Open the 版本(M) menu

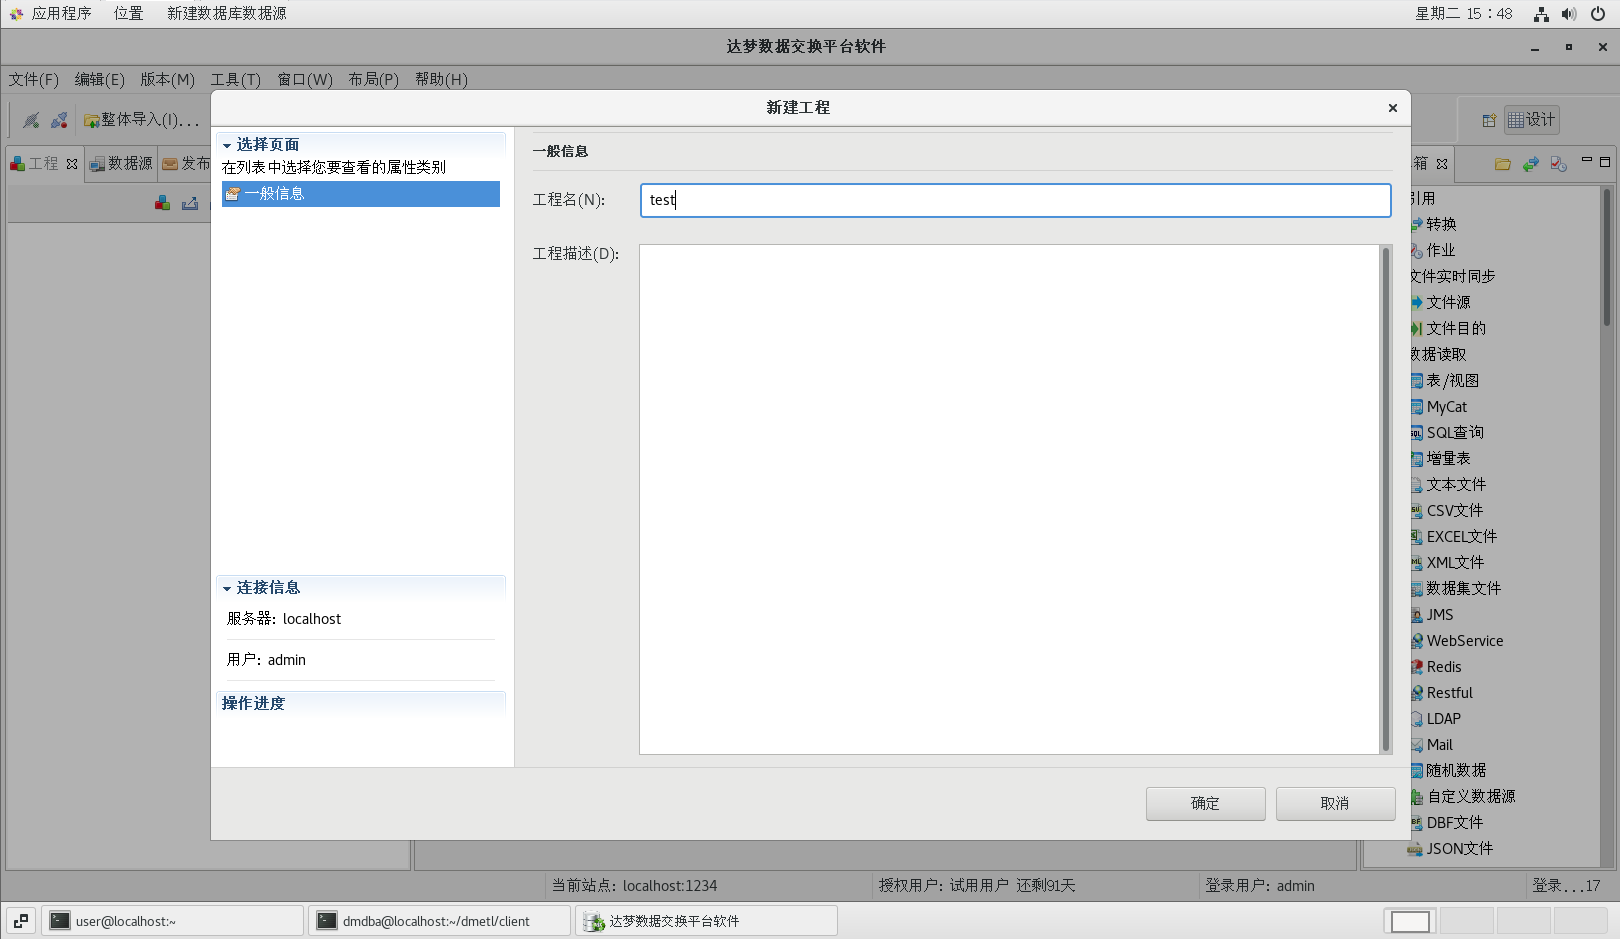pos(167,79)
